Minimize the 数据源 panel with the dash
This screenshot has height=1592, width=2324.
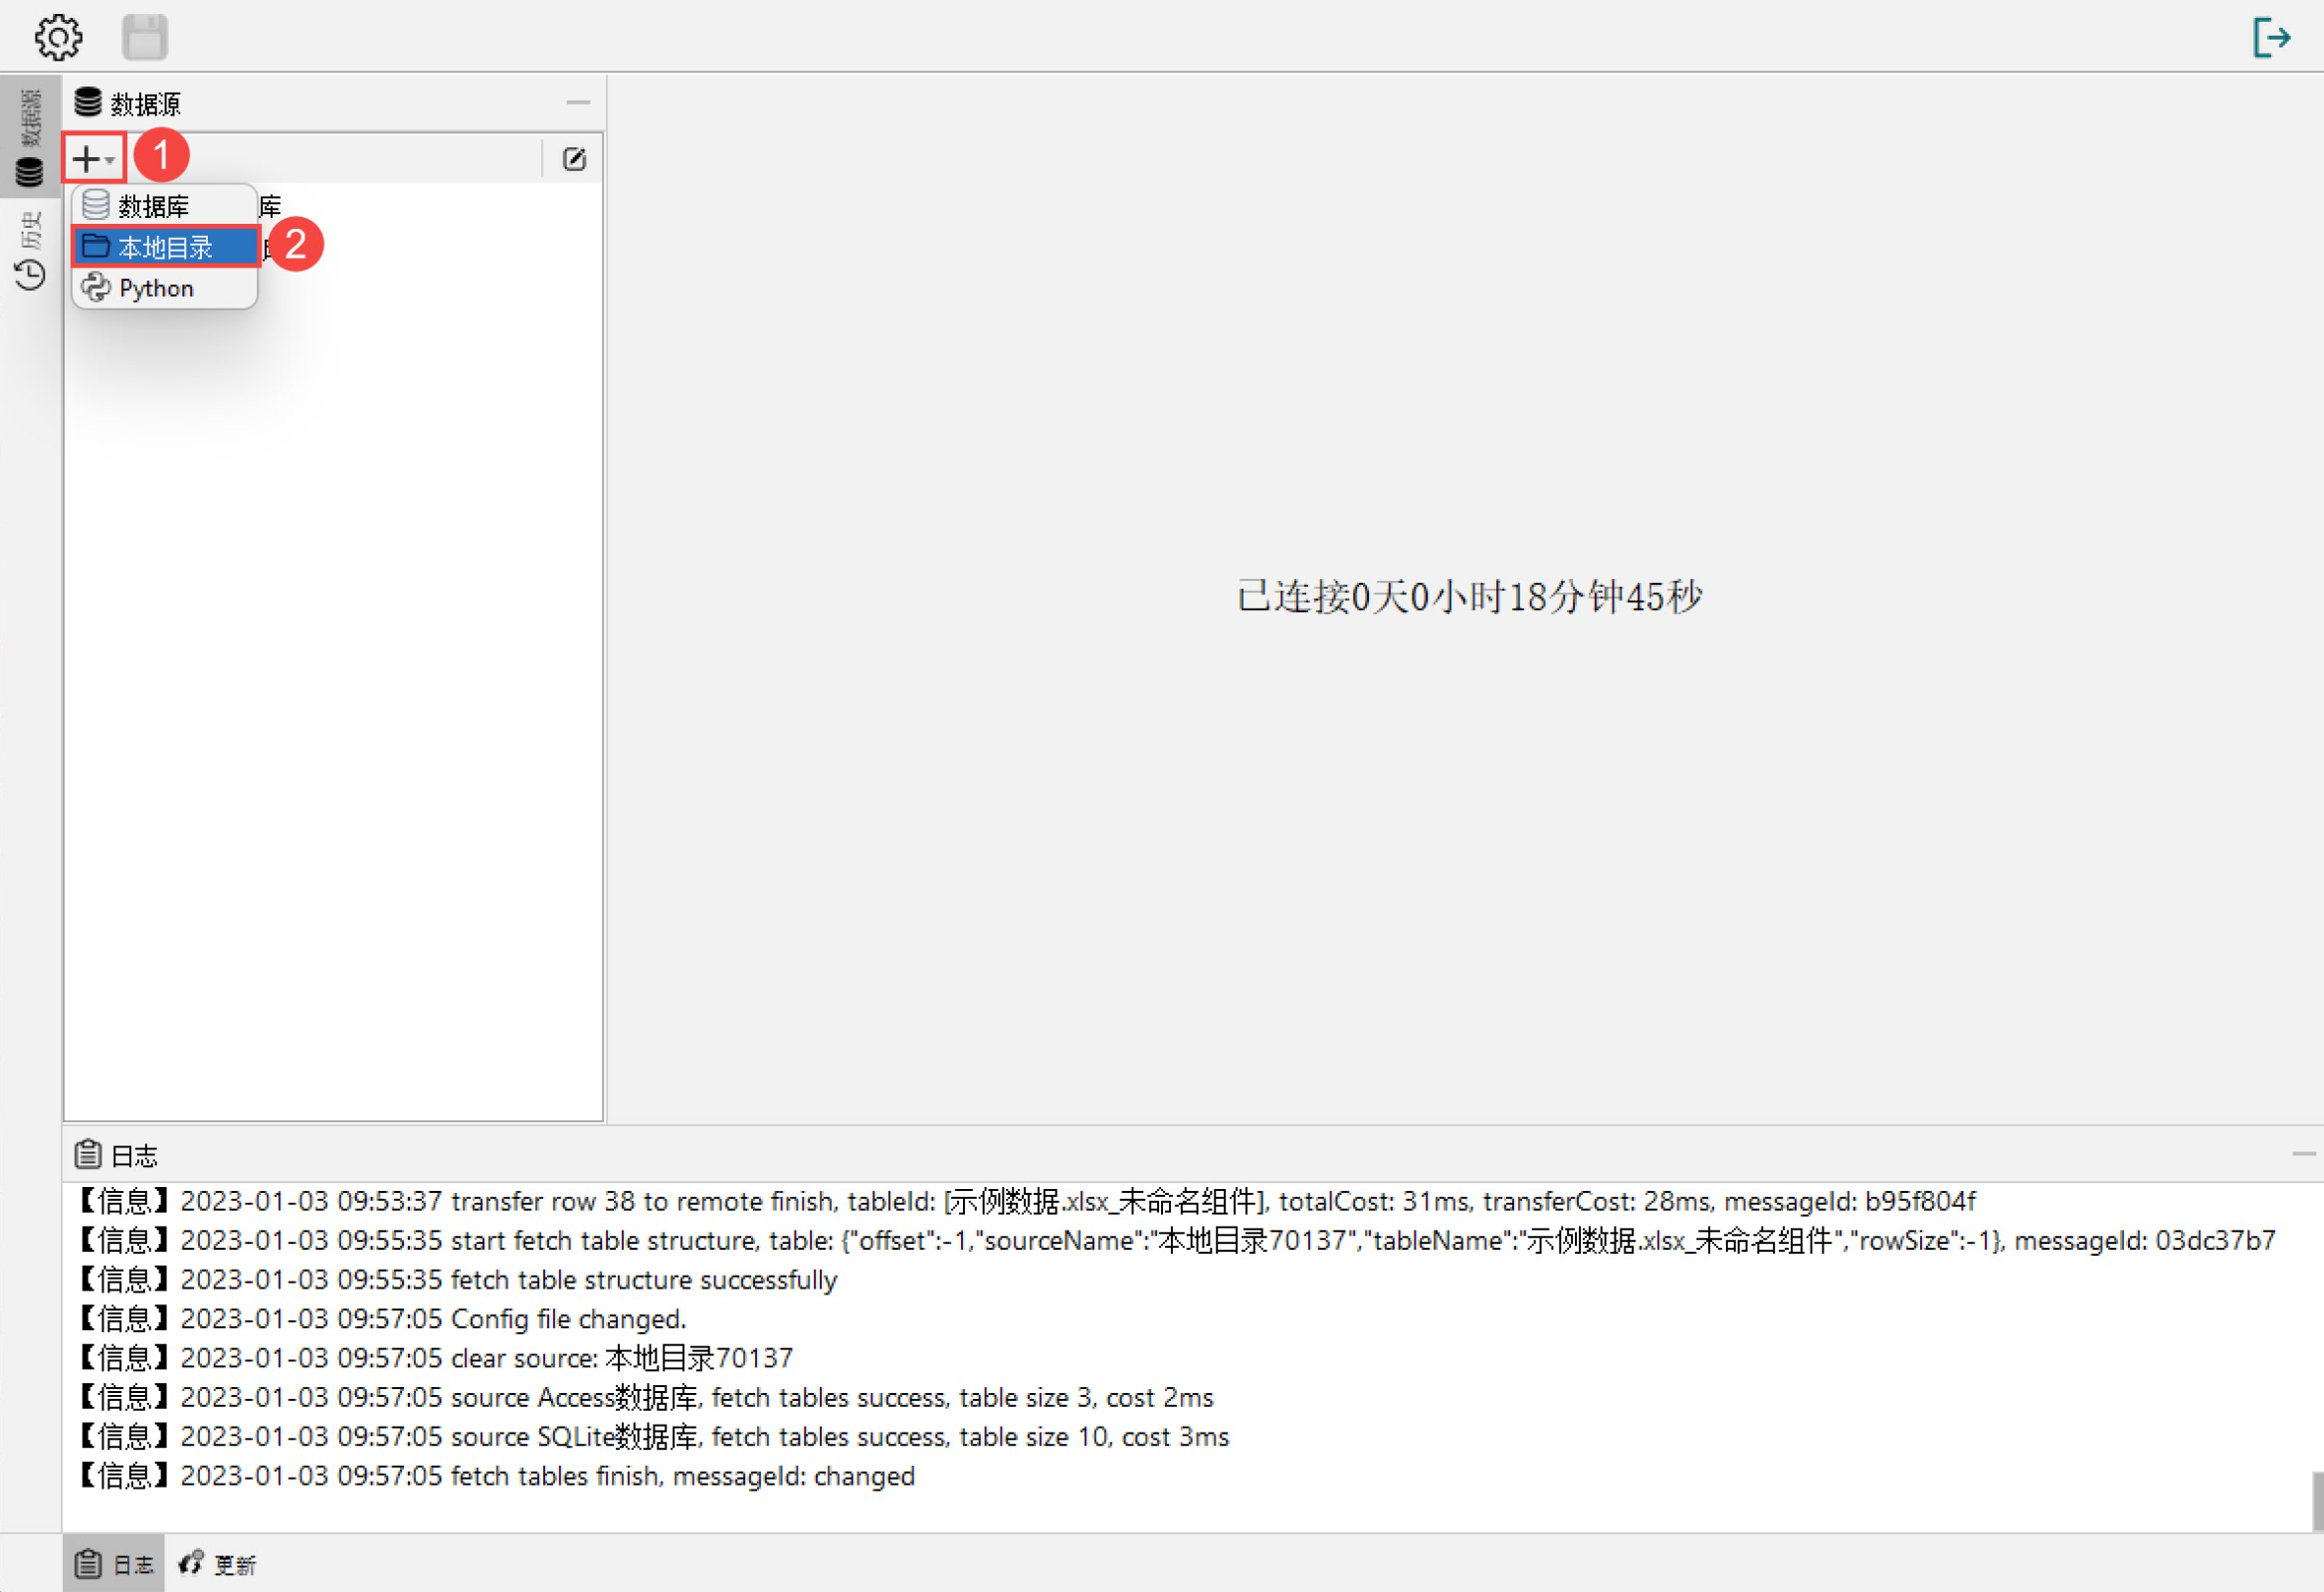577,102
